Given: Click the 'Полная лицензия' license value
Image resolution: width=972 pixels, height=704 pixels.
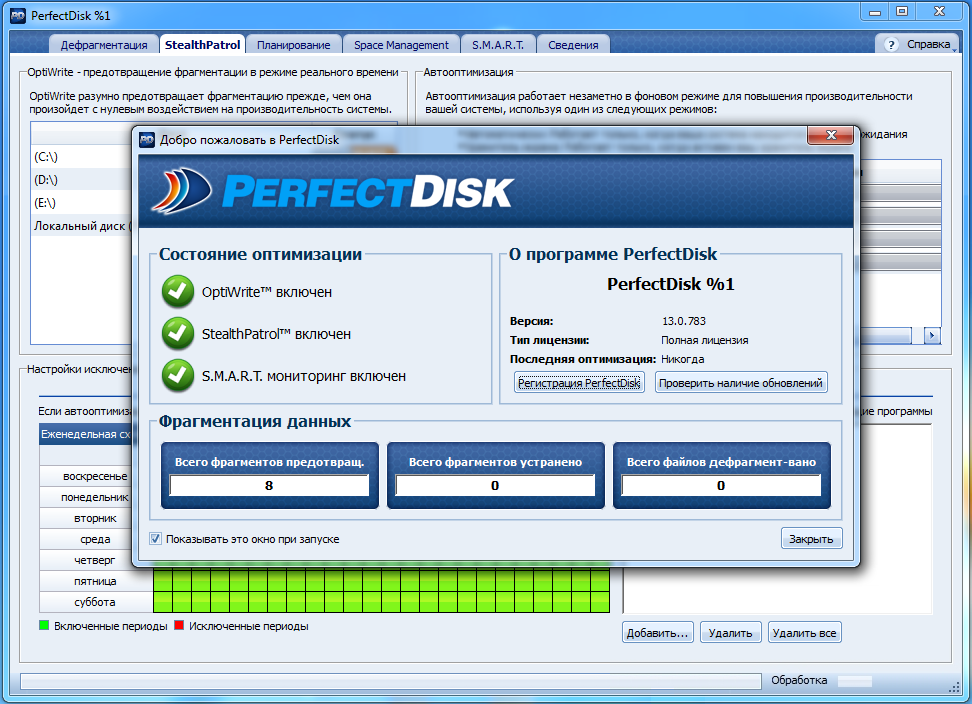Looking at the screenshot, I should click(705, 340).
